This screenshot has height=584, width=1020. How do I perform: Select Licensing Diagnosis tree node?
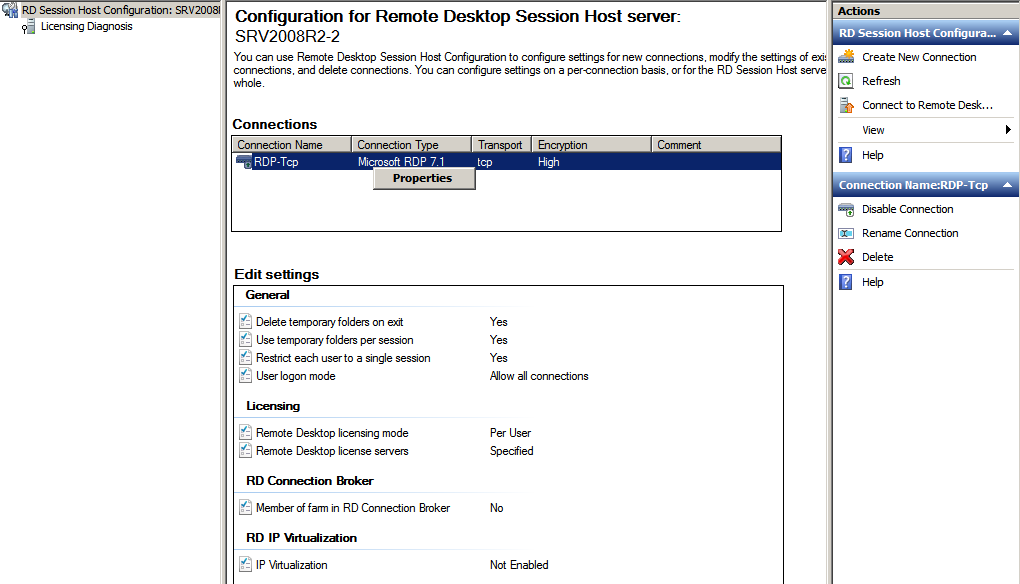87,27
